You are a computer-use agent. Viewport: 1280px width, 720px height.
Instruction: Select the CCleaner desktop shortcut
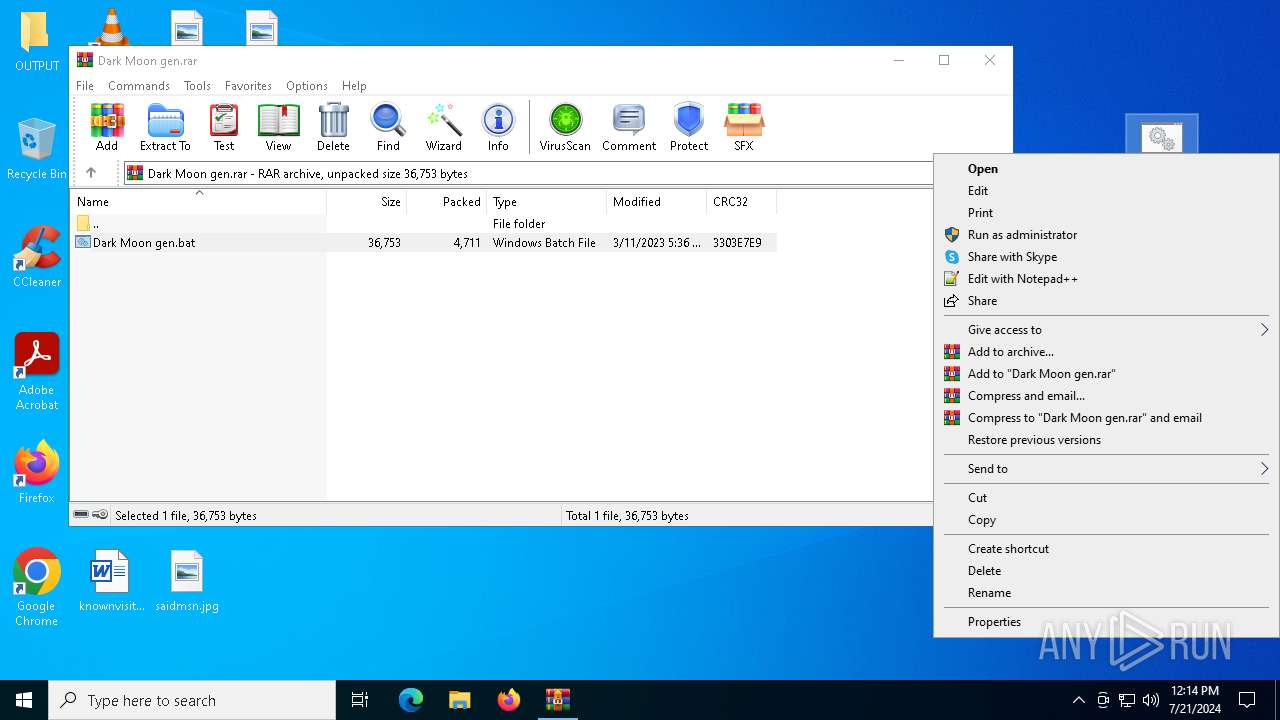click(x=37, y=257)
